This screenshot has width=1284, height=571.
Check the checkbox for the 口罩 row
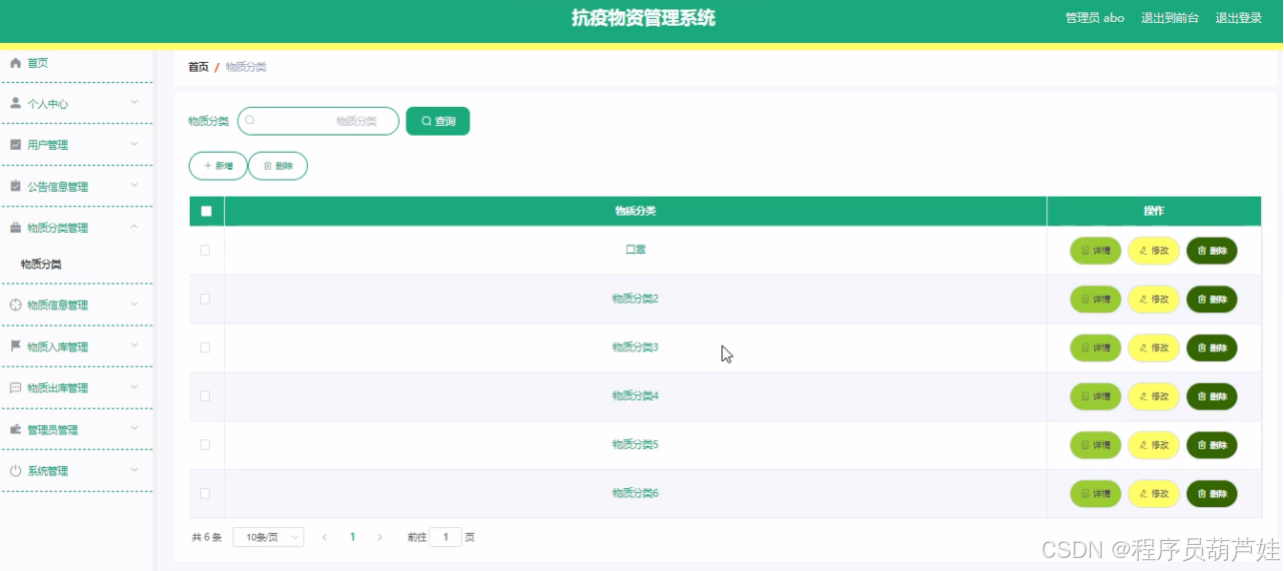[x=205, y=250]
